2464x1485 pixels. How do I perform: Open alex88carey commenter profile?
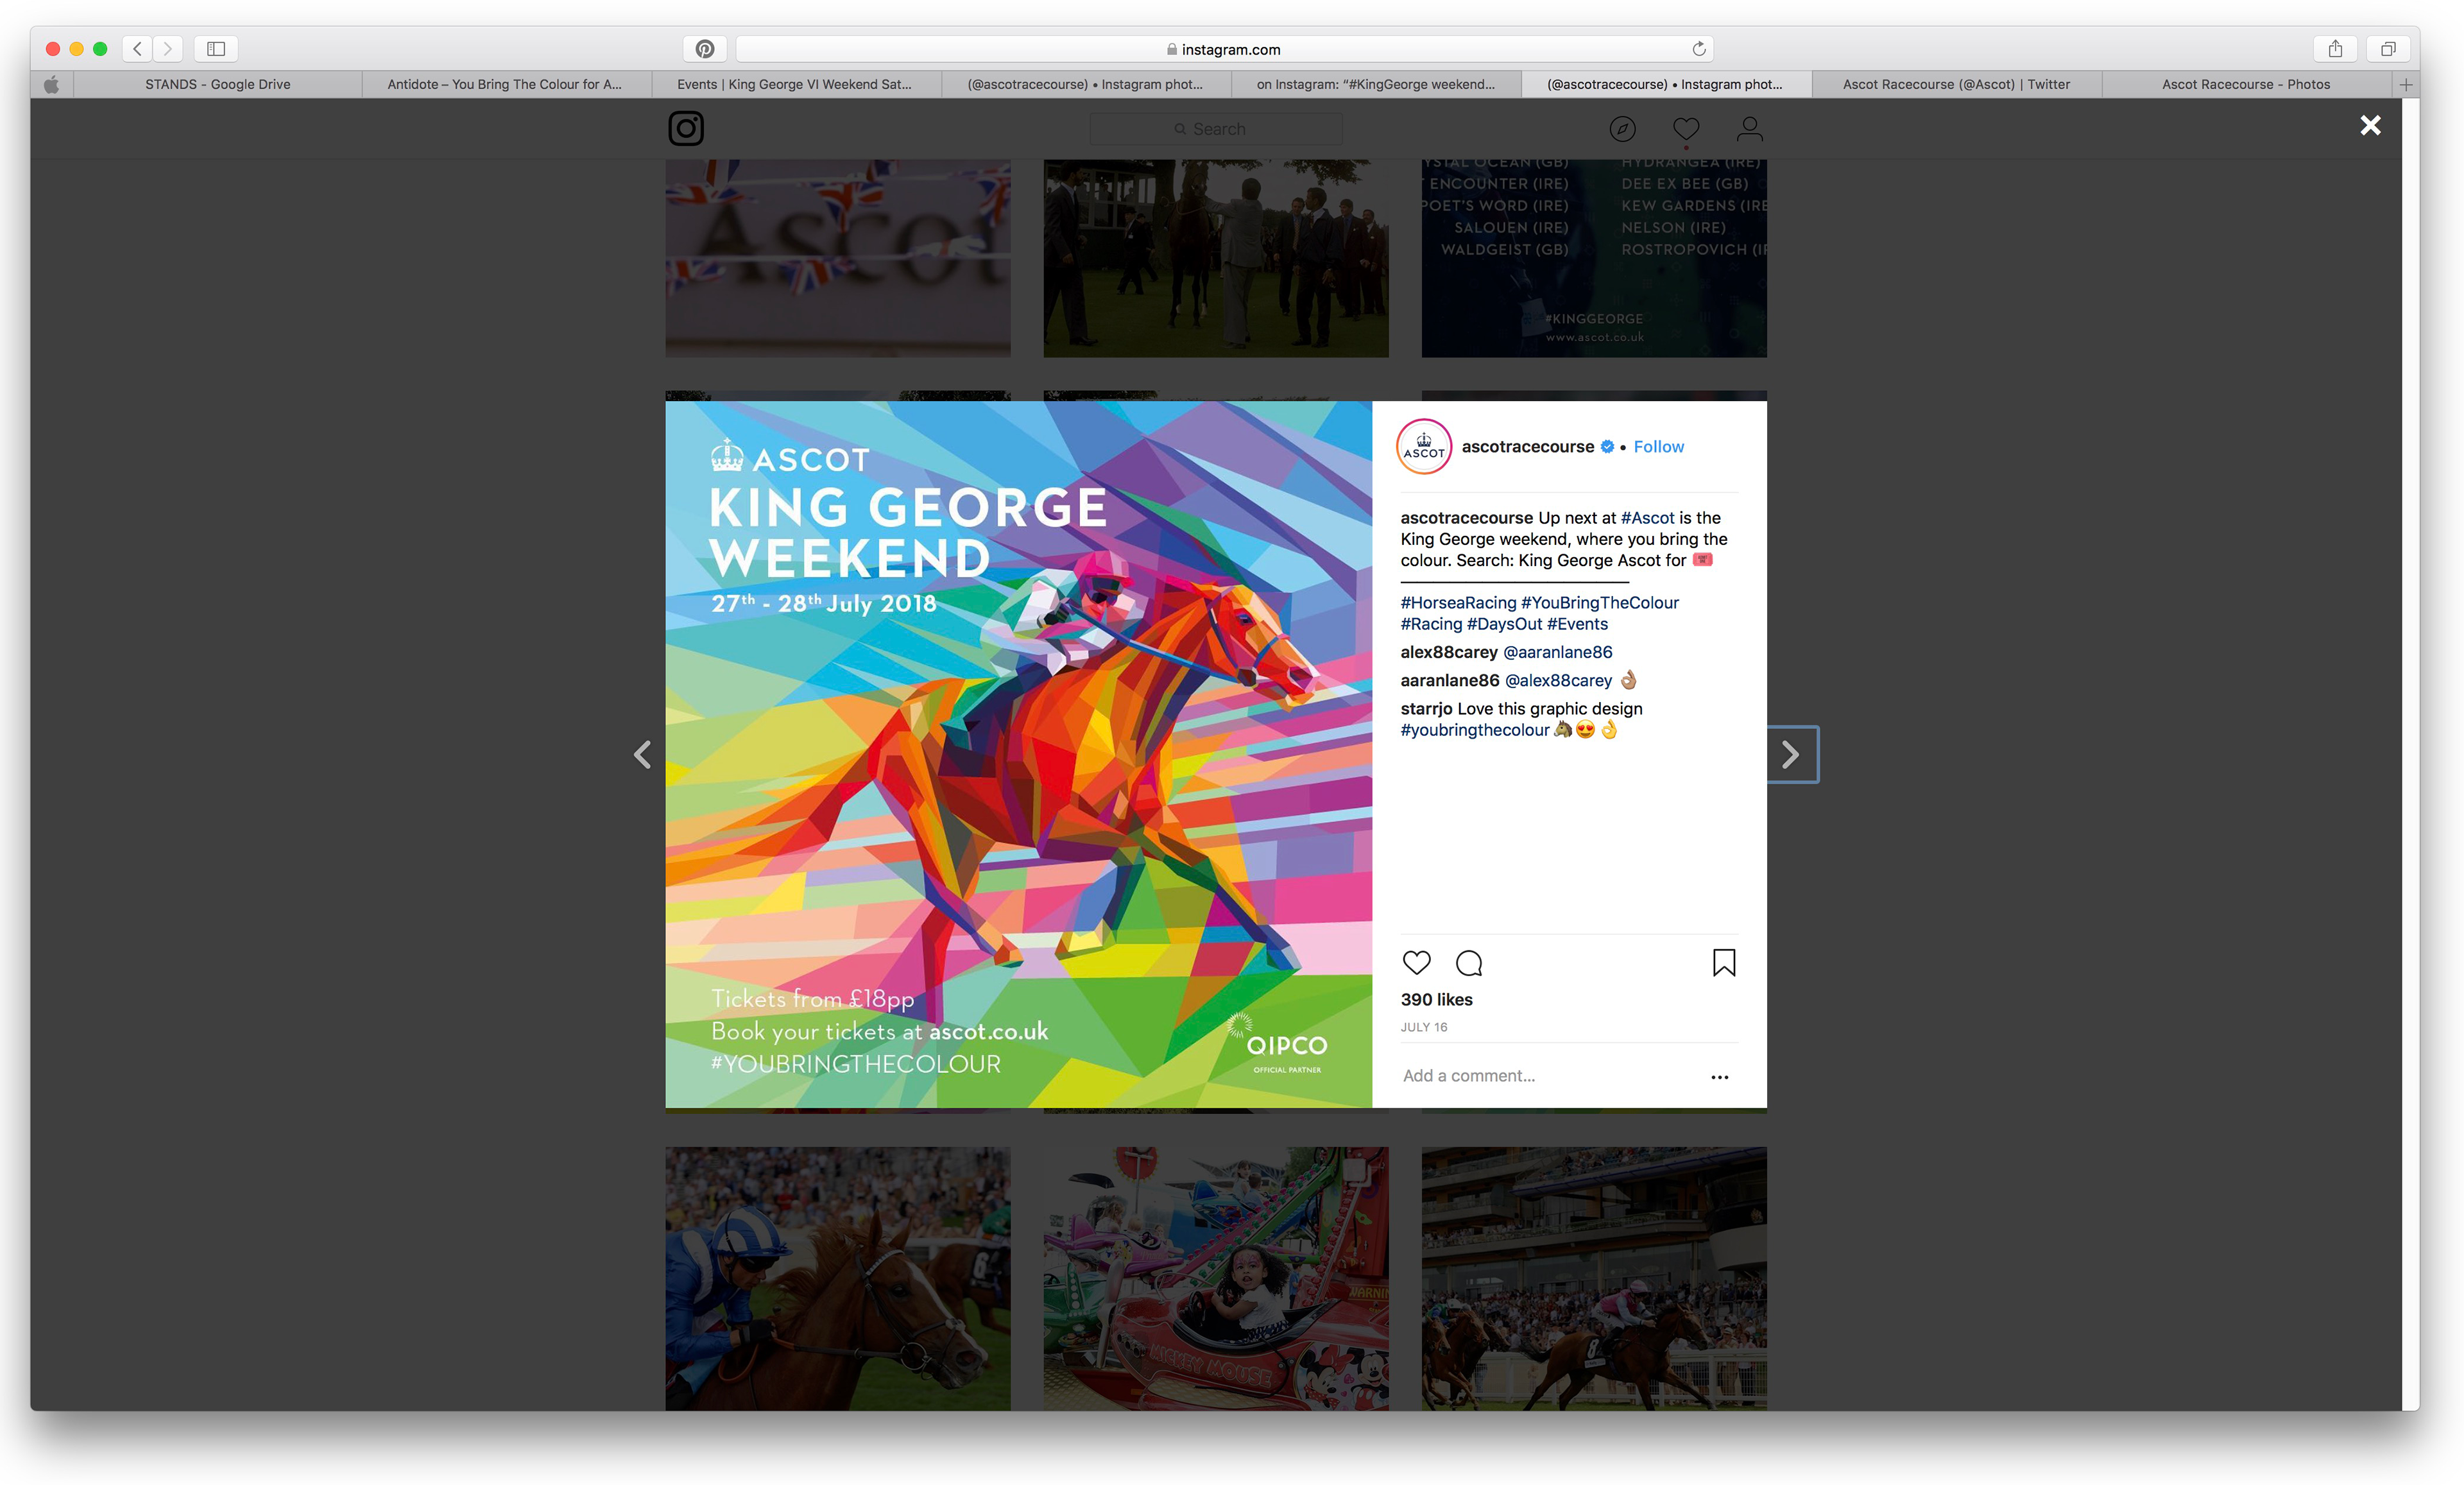point(1449,652)
